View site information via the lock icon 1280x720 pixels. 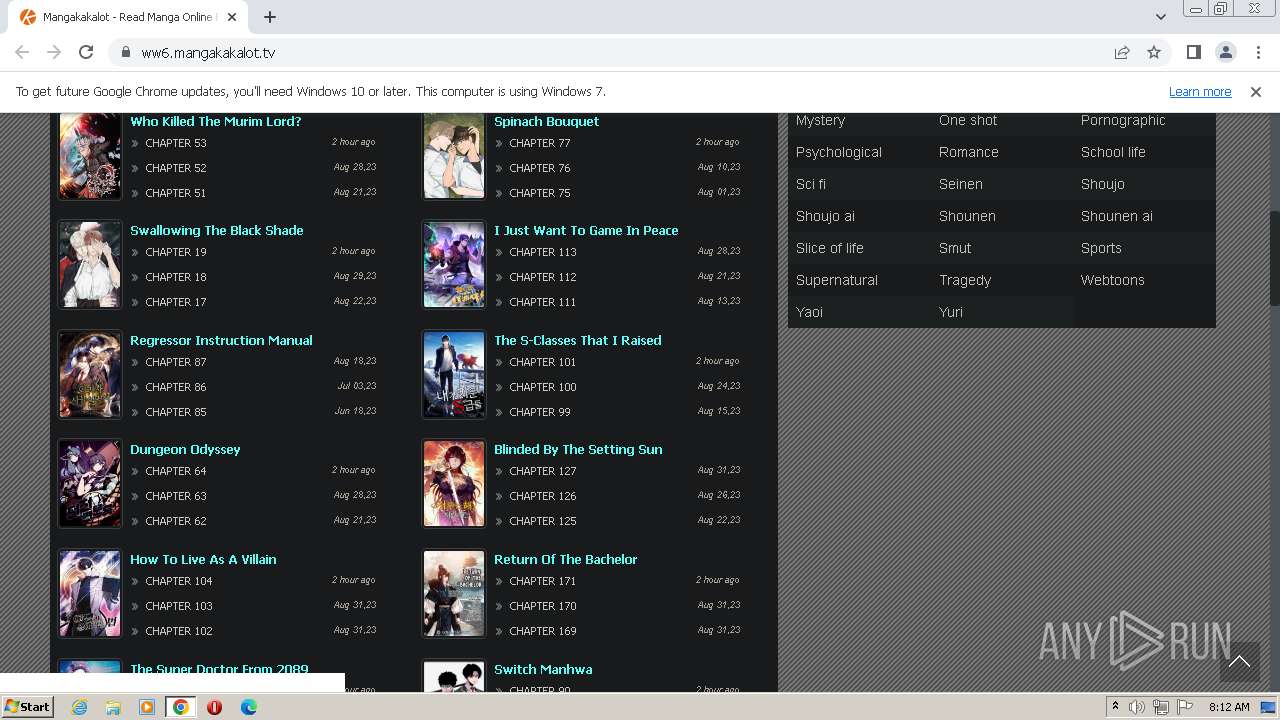125,52
